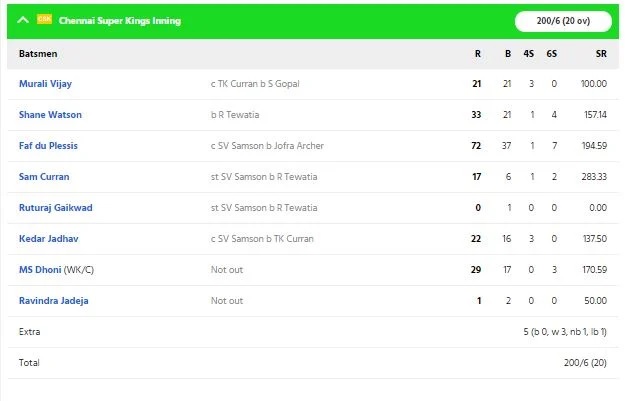The width and height of the screenshot is (625, 401).
Task: Collapse the Chennai Super Kings inning section
Action: click(x=23, y=20)
